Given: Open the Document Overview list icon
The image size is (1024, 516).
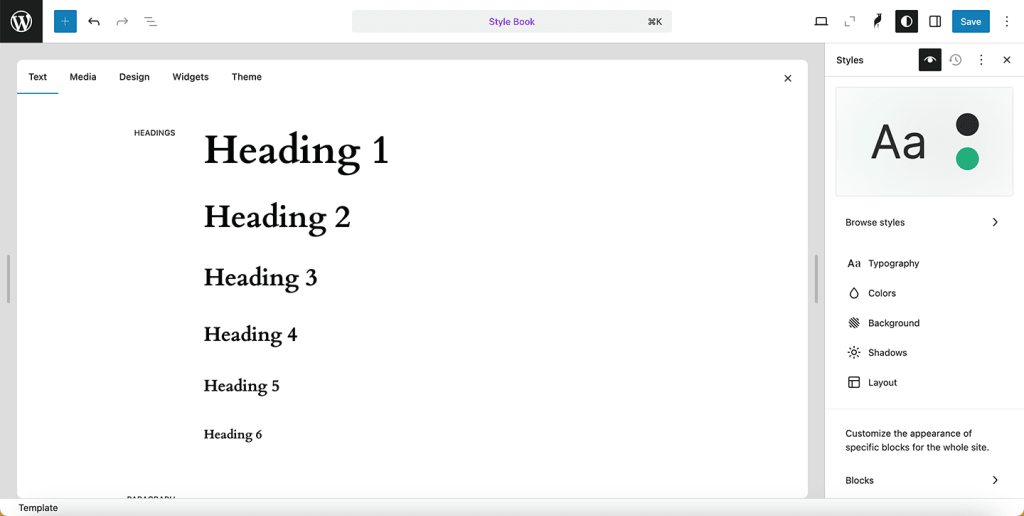Looking at the screenshot, I should tap(150, 21).
